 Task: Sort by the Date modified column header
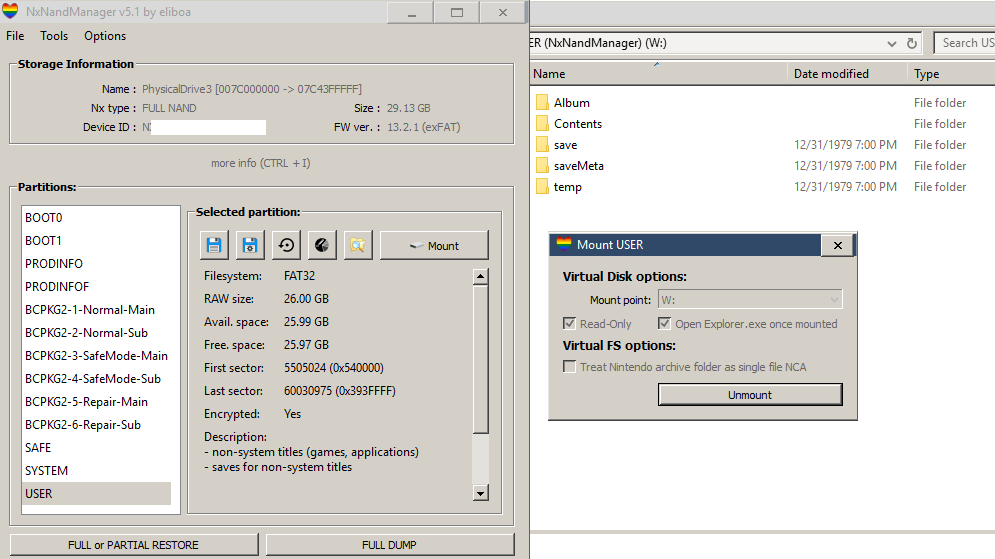point(847,74)
